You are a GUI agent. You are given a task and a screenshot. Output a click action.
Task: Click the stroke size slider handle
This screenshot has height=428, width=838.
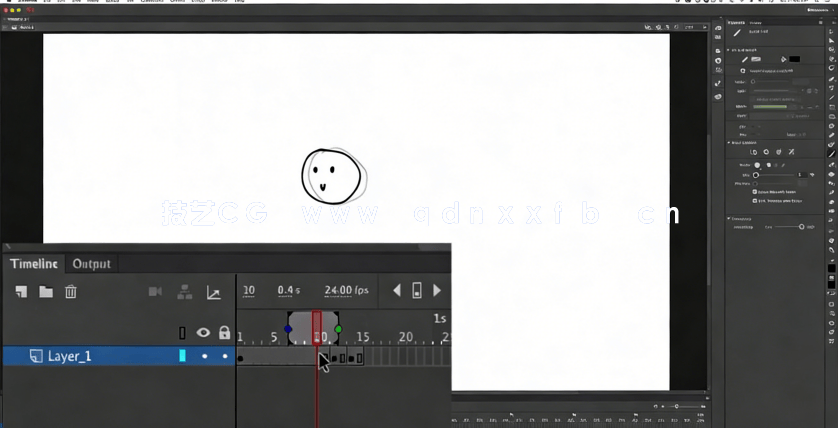click(753, 82)
